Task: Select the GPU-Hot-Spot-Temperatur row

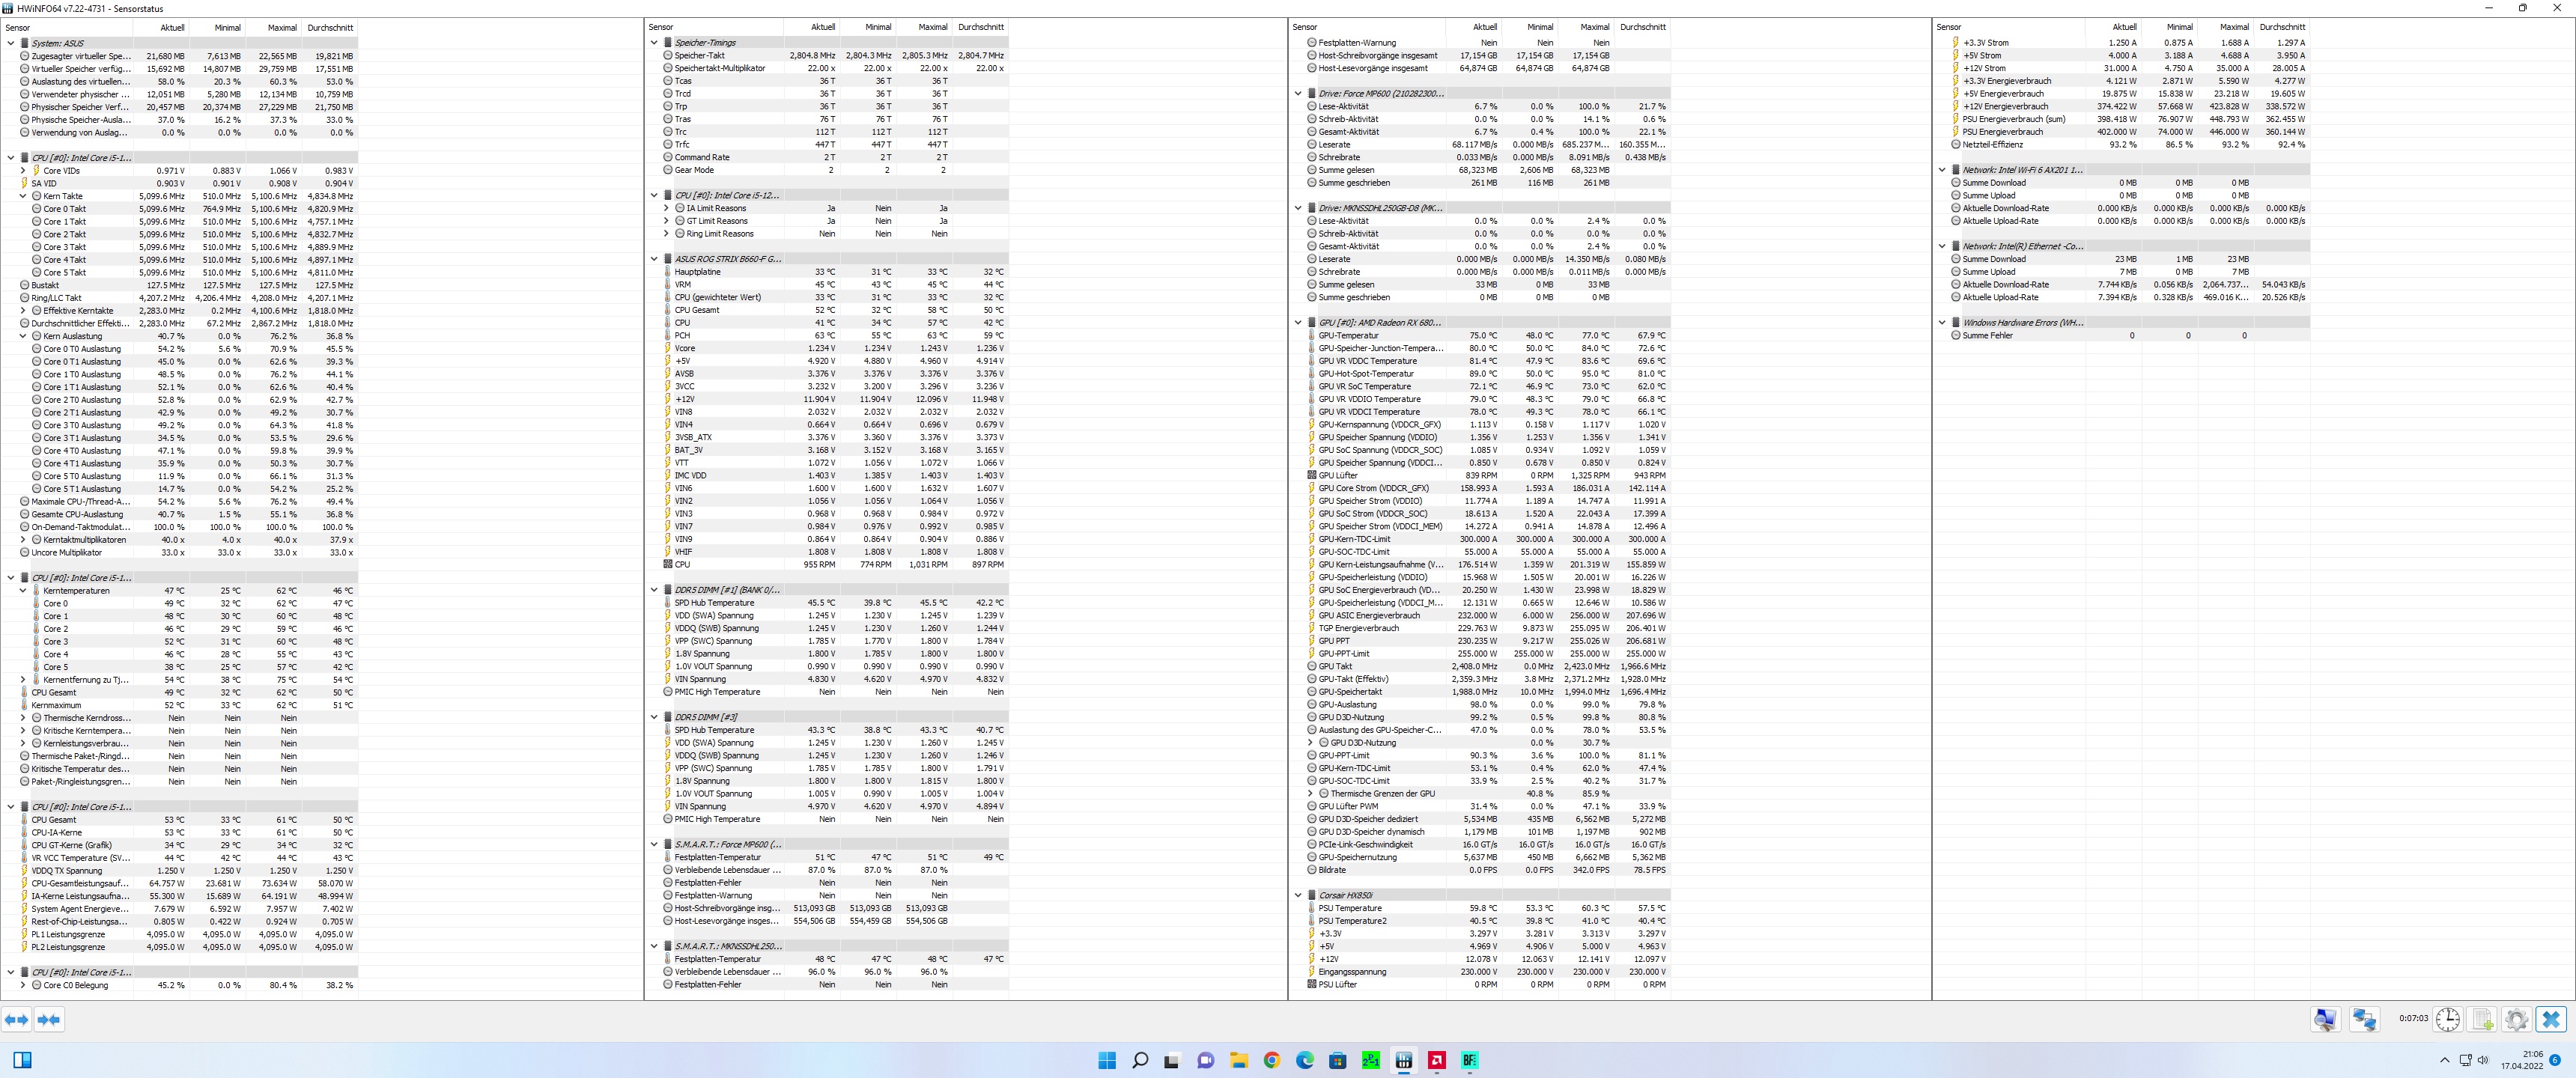Action: coord(1365,374)
